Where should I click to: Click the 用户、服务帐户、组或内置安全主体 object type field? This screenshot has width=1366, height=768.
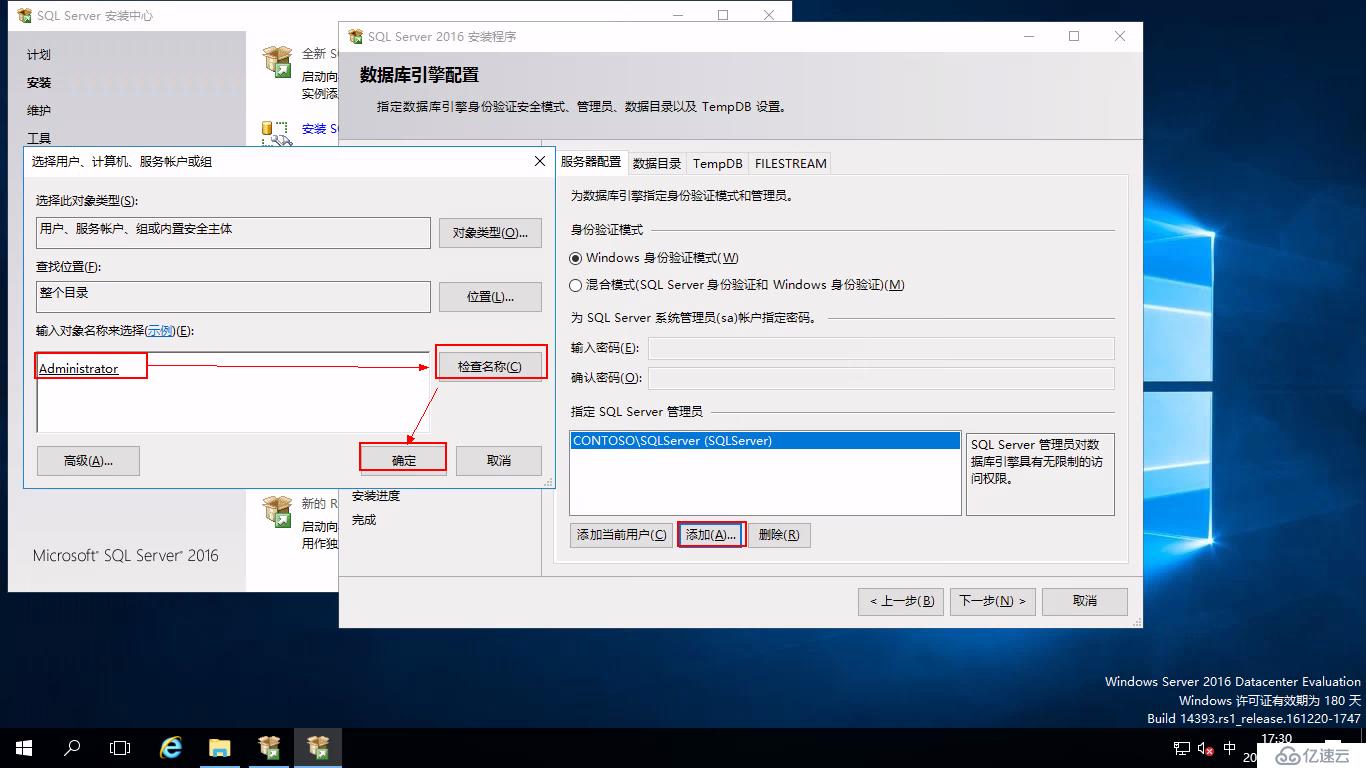click(233, 233)
